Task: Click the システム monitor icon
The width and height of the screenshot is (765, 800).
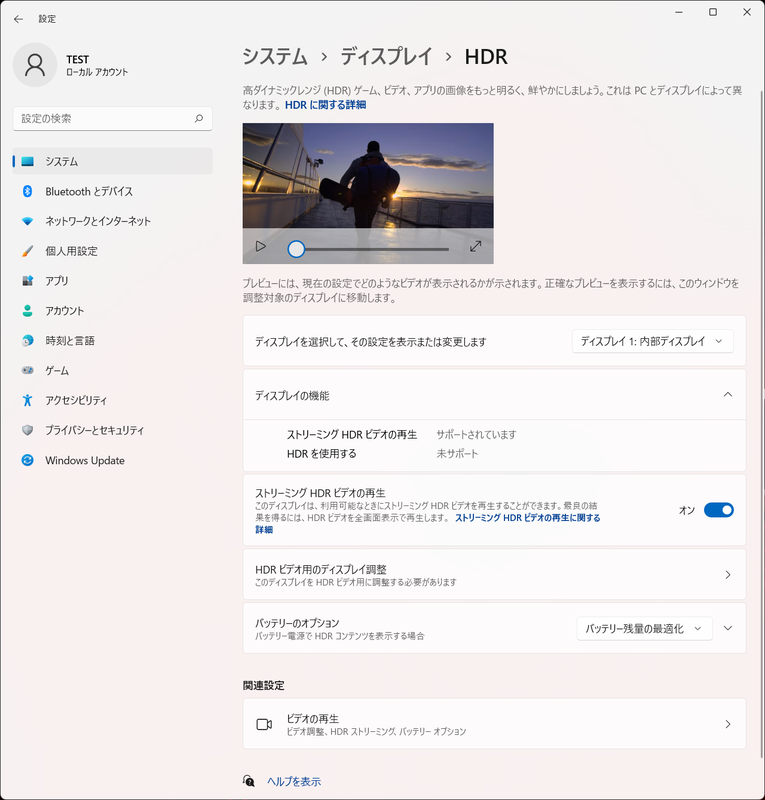Action: 28,161
